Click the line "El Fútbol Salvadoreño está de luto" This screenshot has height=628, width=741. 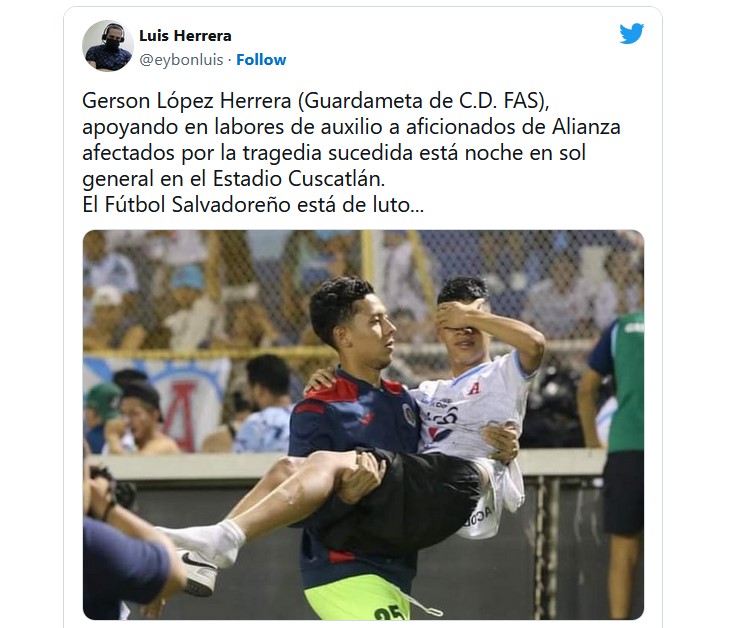click(x=253, y=205)
